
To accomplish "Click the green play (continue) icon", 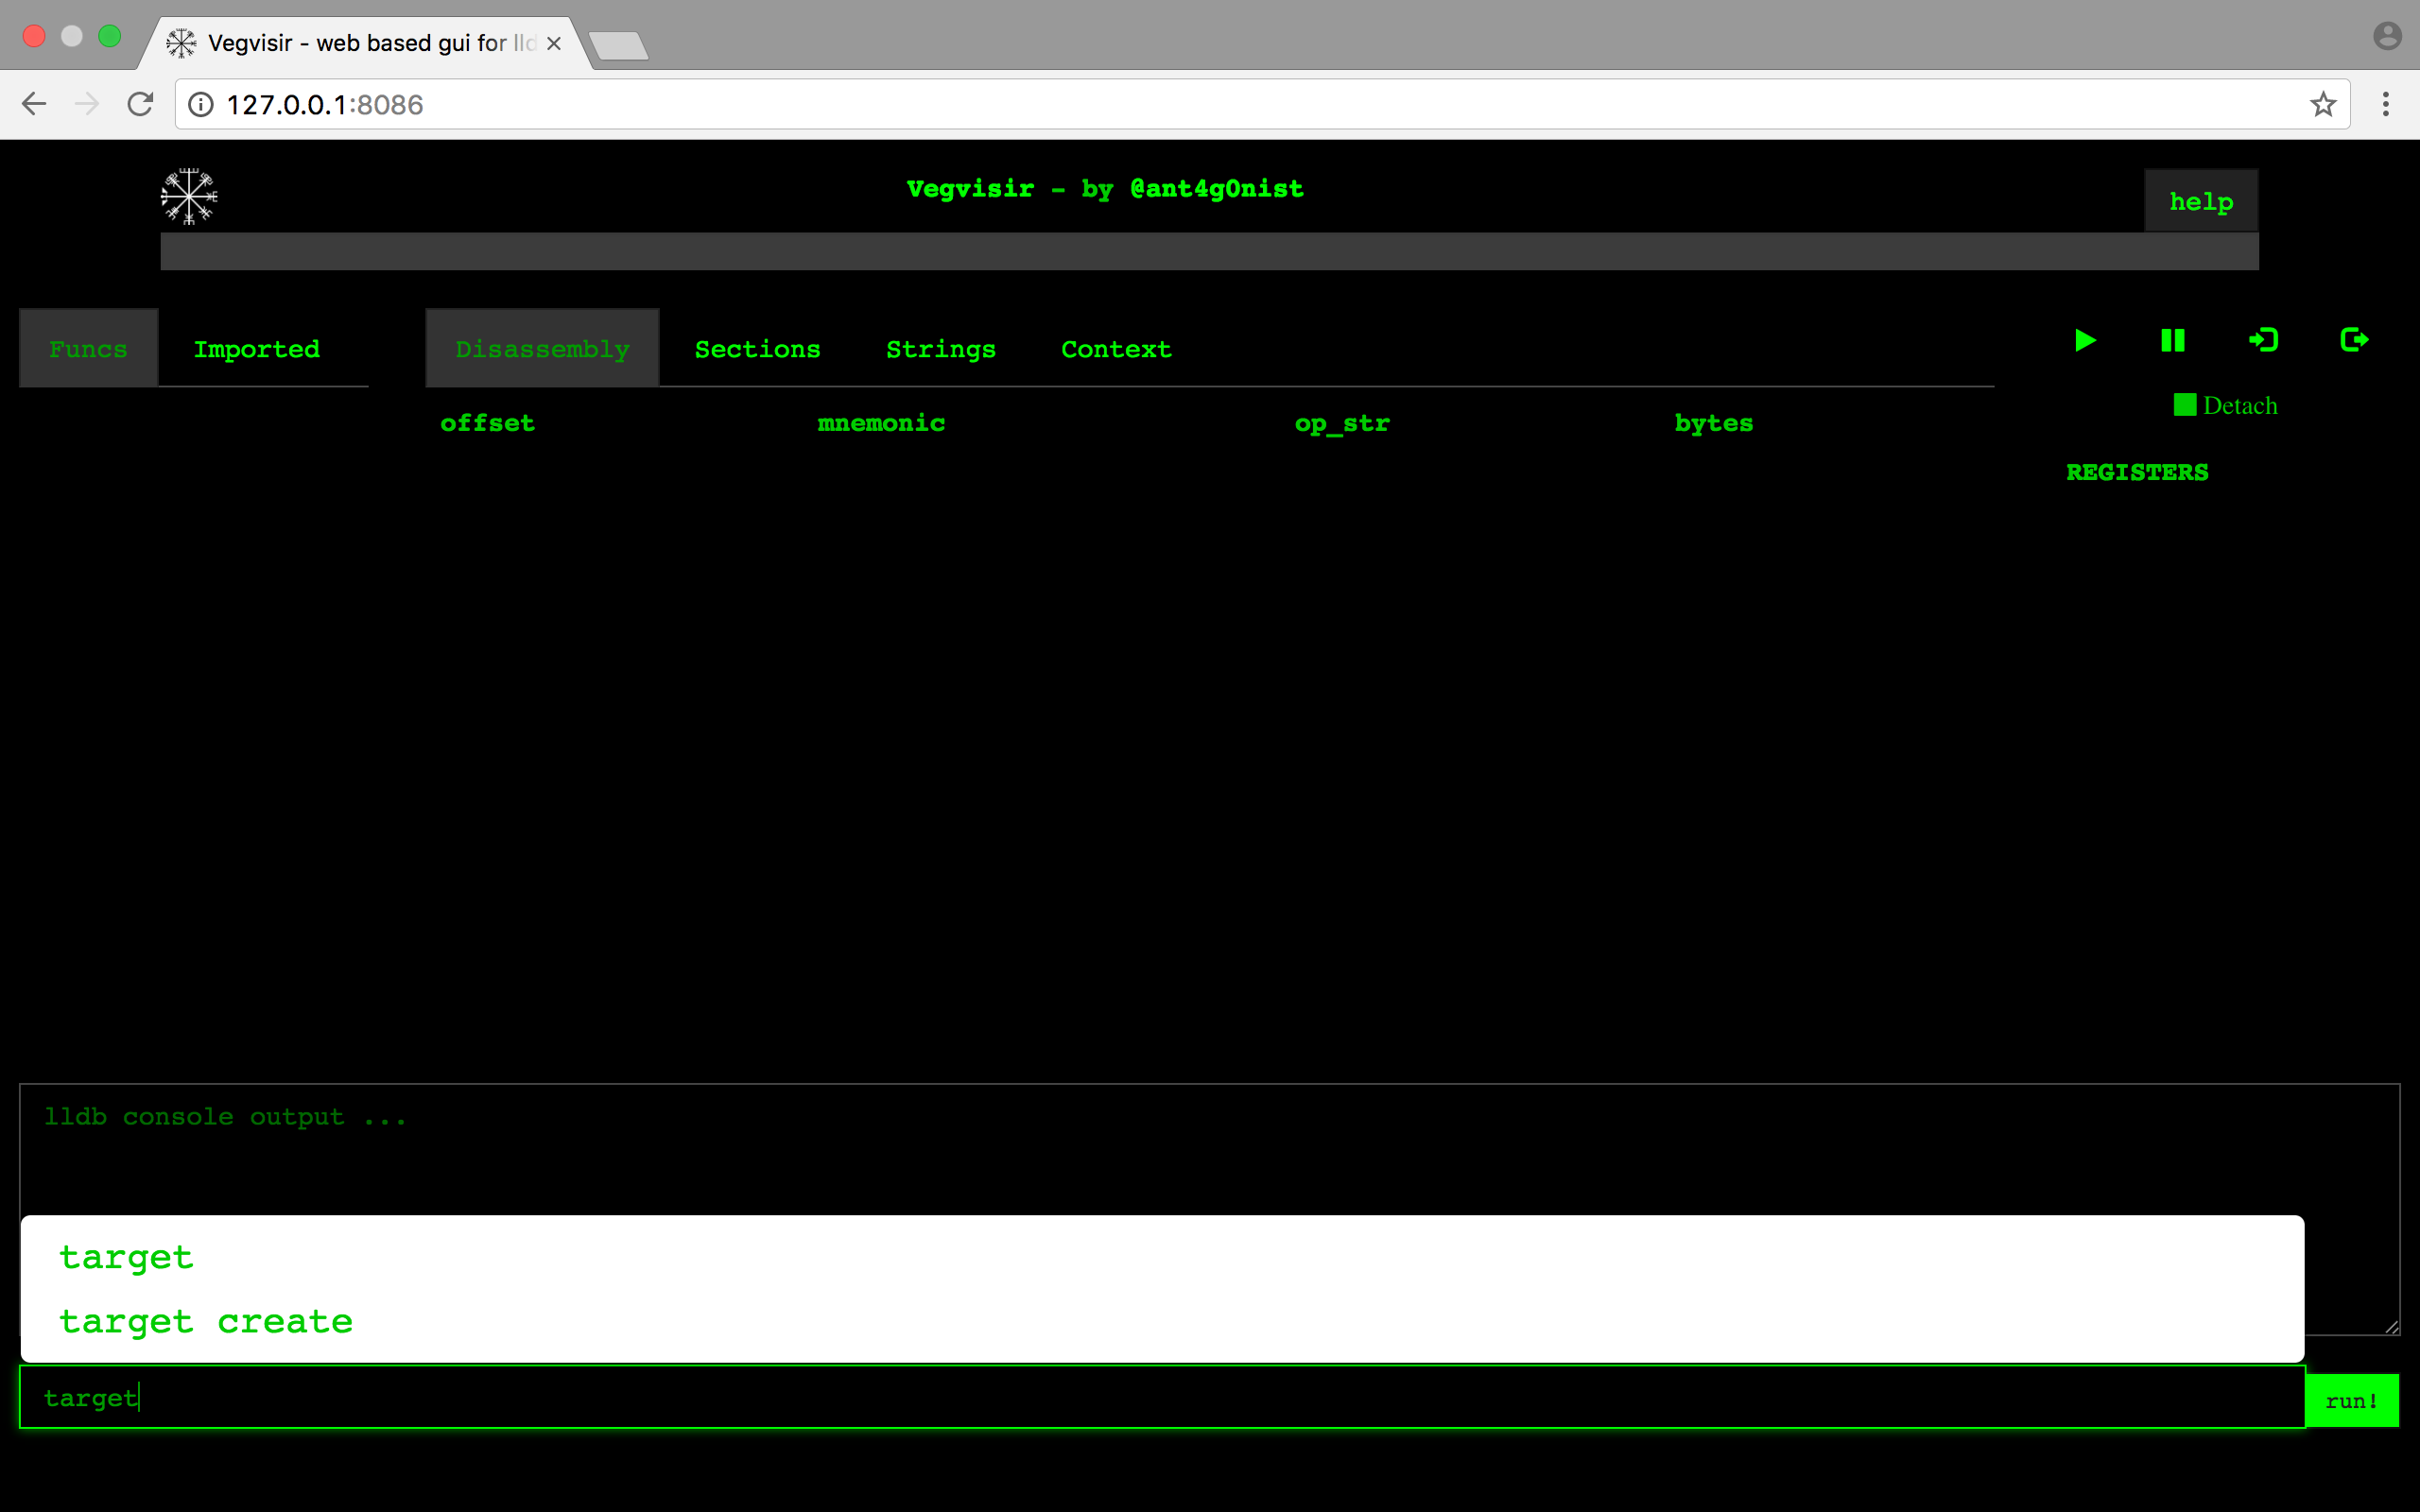I will pos(2084,341).
